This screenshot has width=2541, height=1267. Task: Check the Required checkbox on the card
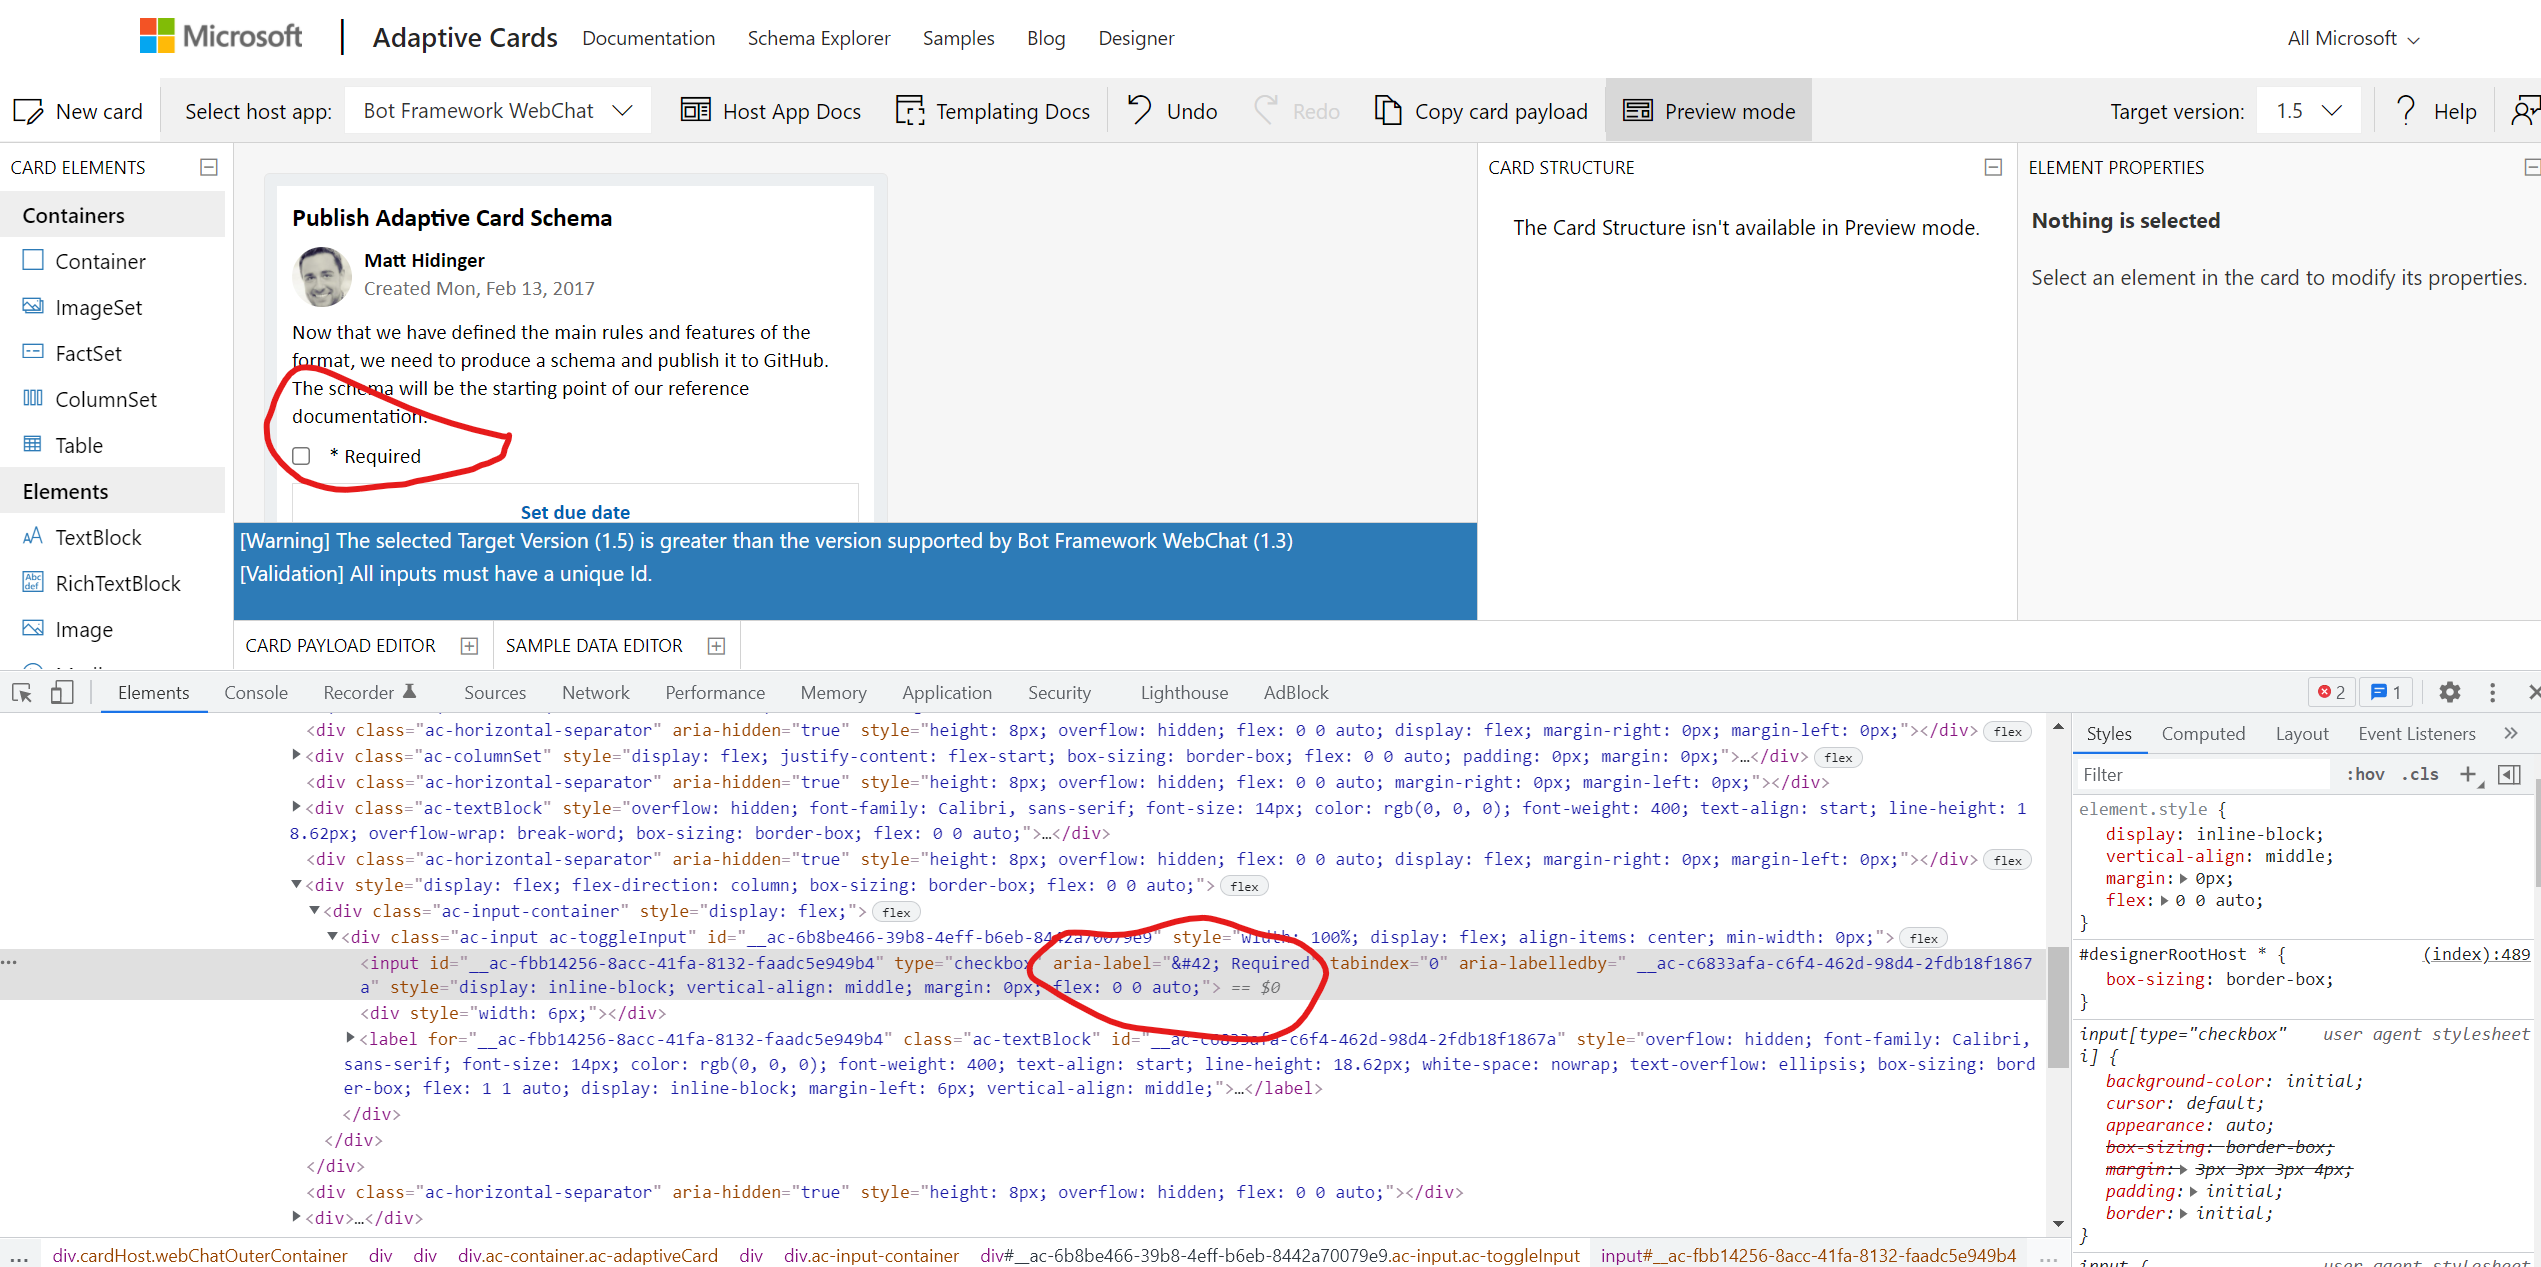click(x=301, y=455)
